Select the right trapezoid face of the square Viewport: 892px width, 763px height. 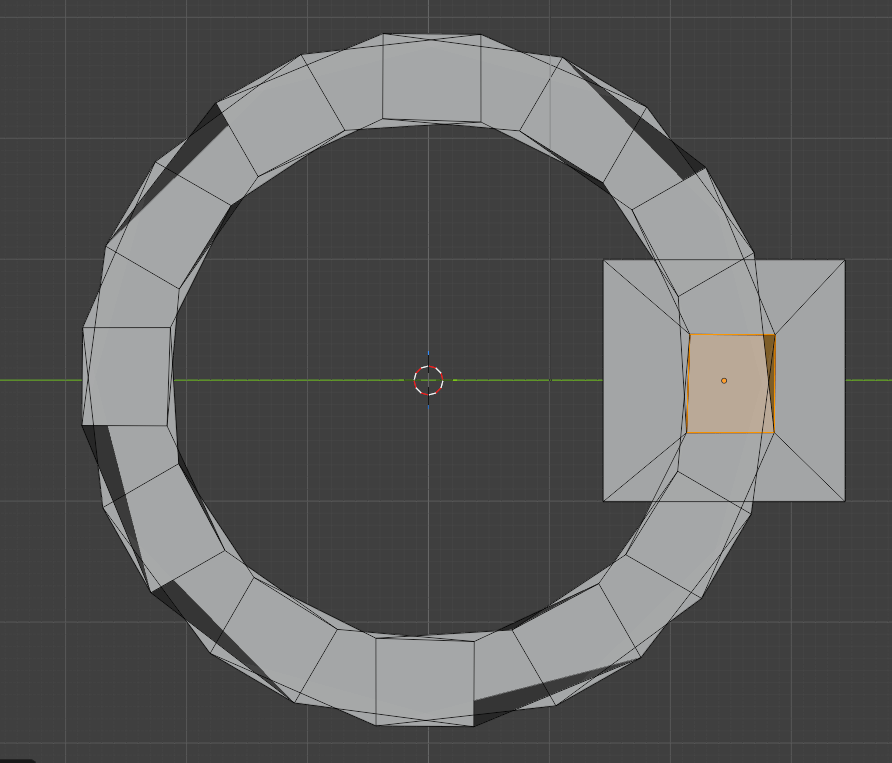(810, 381)
